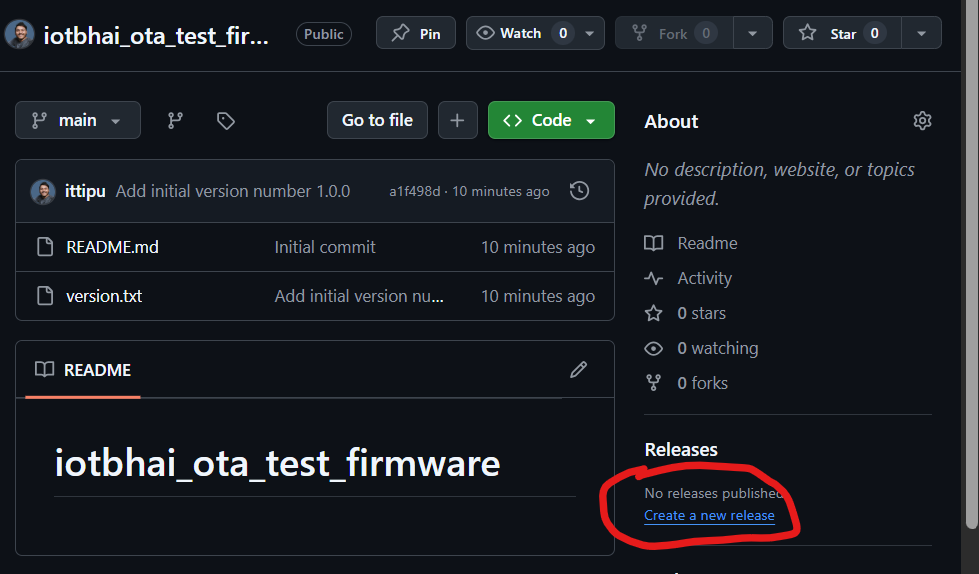The image size is (979, 574).
Task: Click Create a new release link
Action: point(709,515)
